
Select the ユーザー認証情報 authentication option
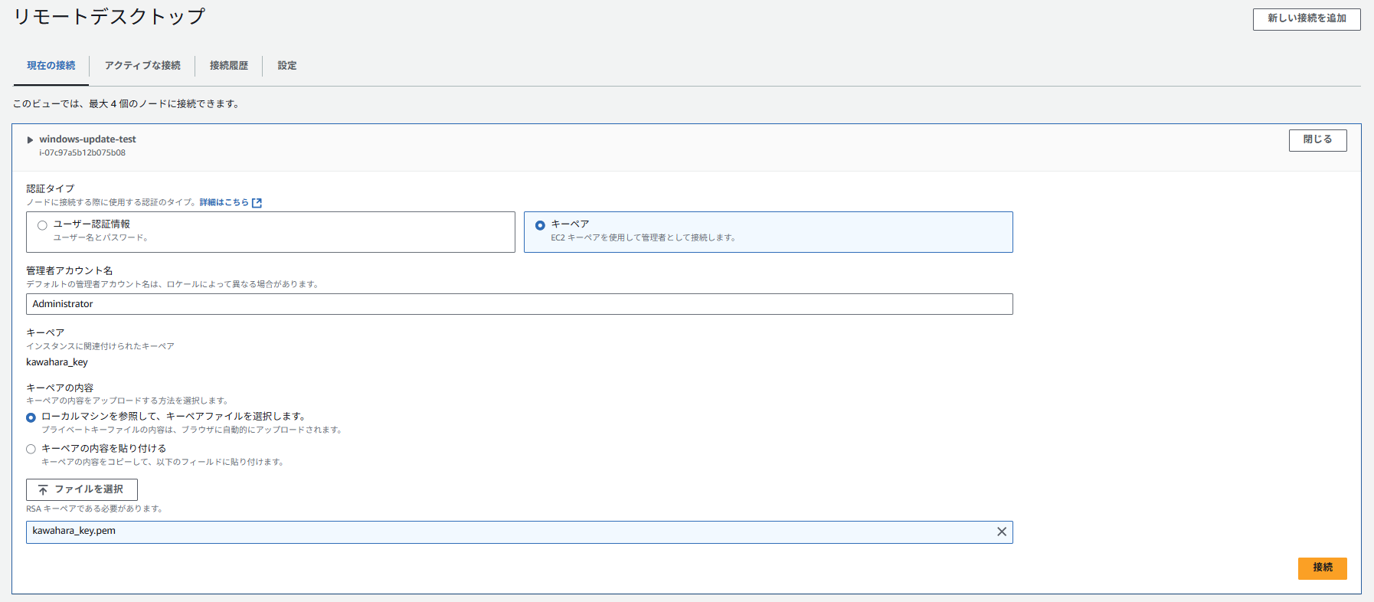click(x=42, y=225)
